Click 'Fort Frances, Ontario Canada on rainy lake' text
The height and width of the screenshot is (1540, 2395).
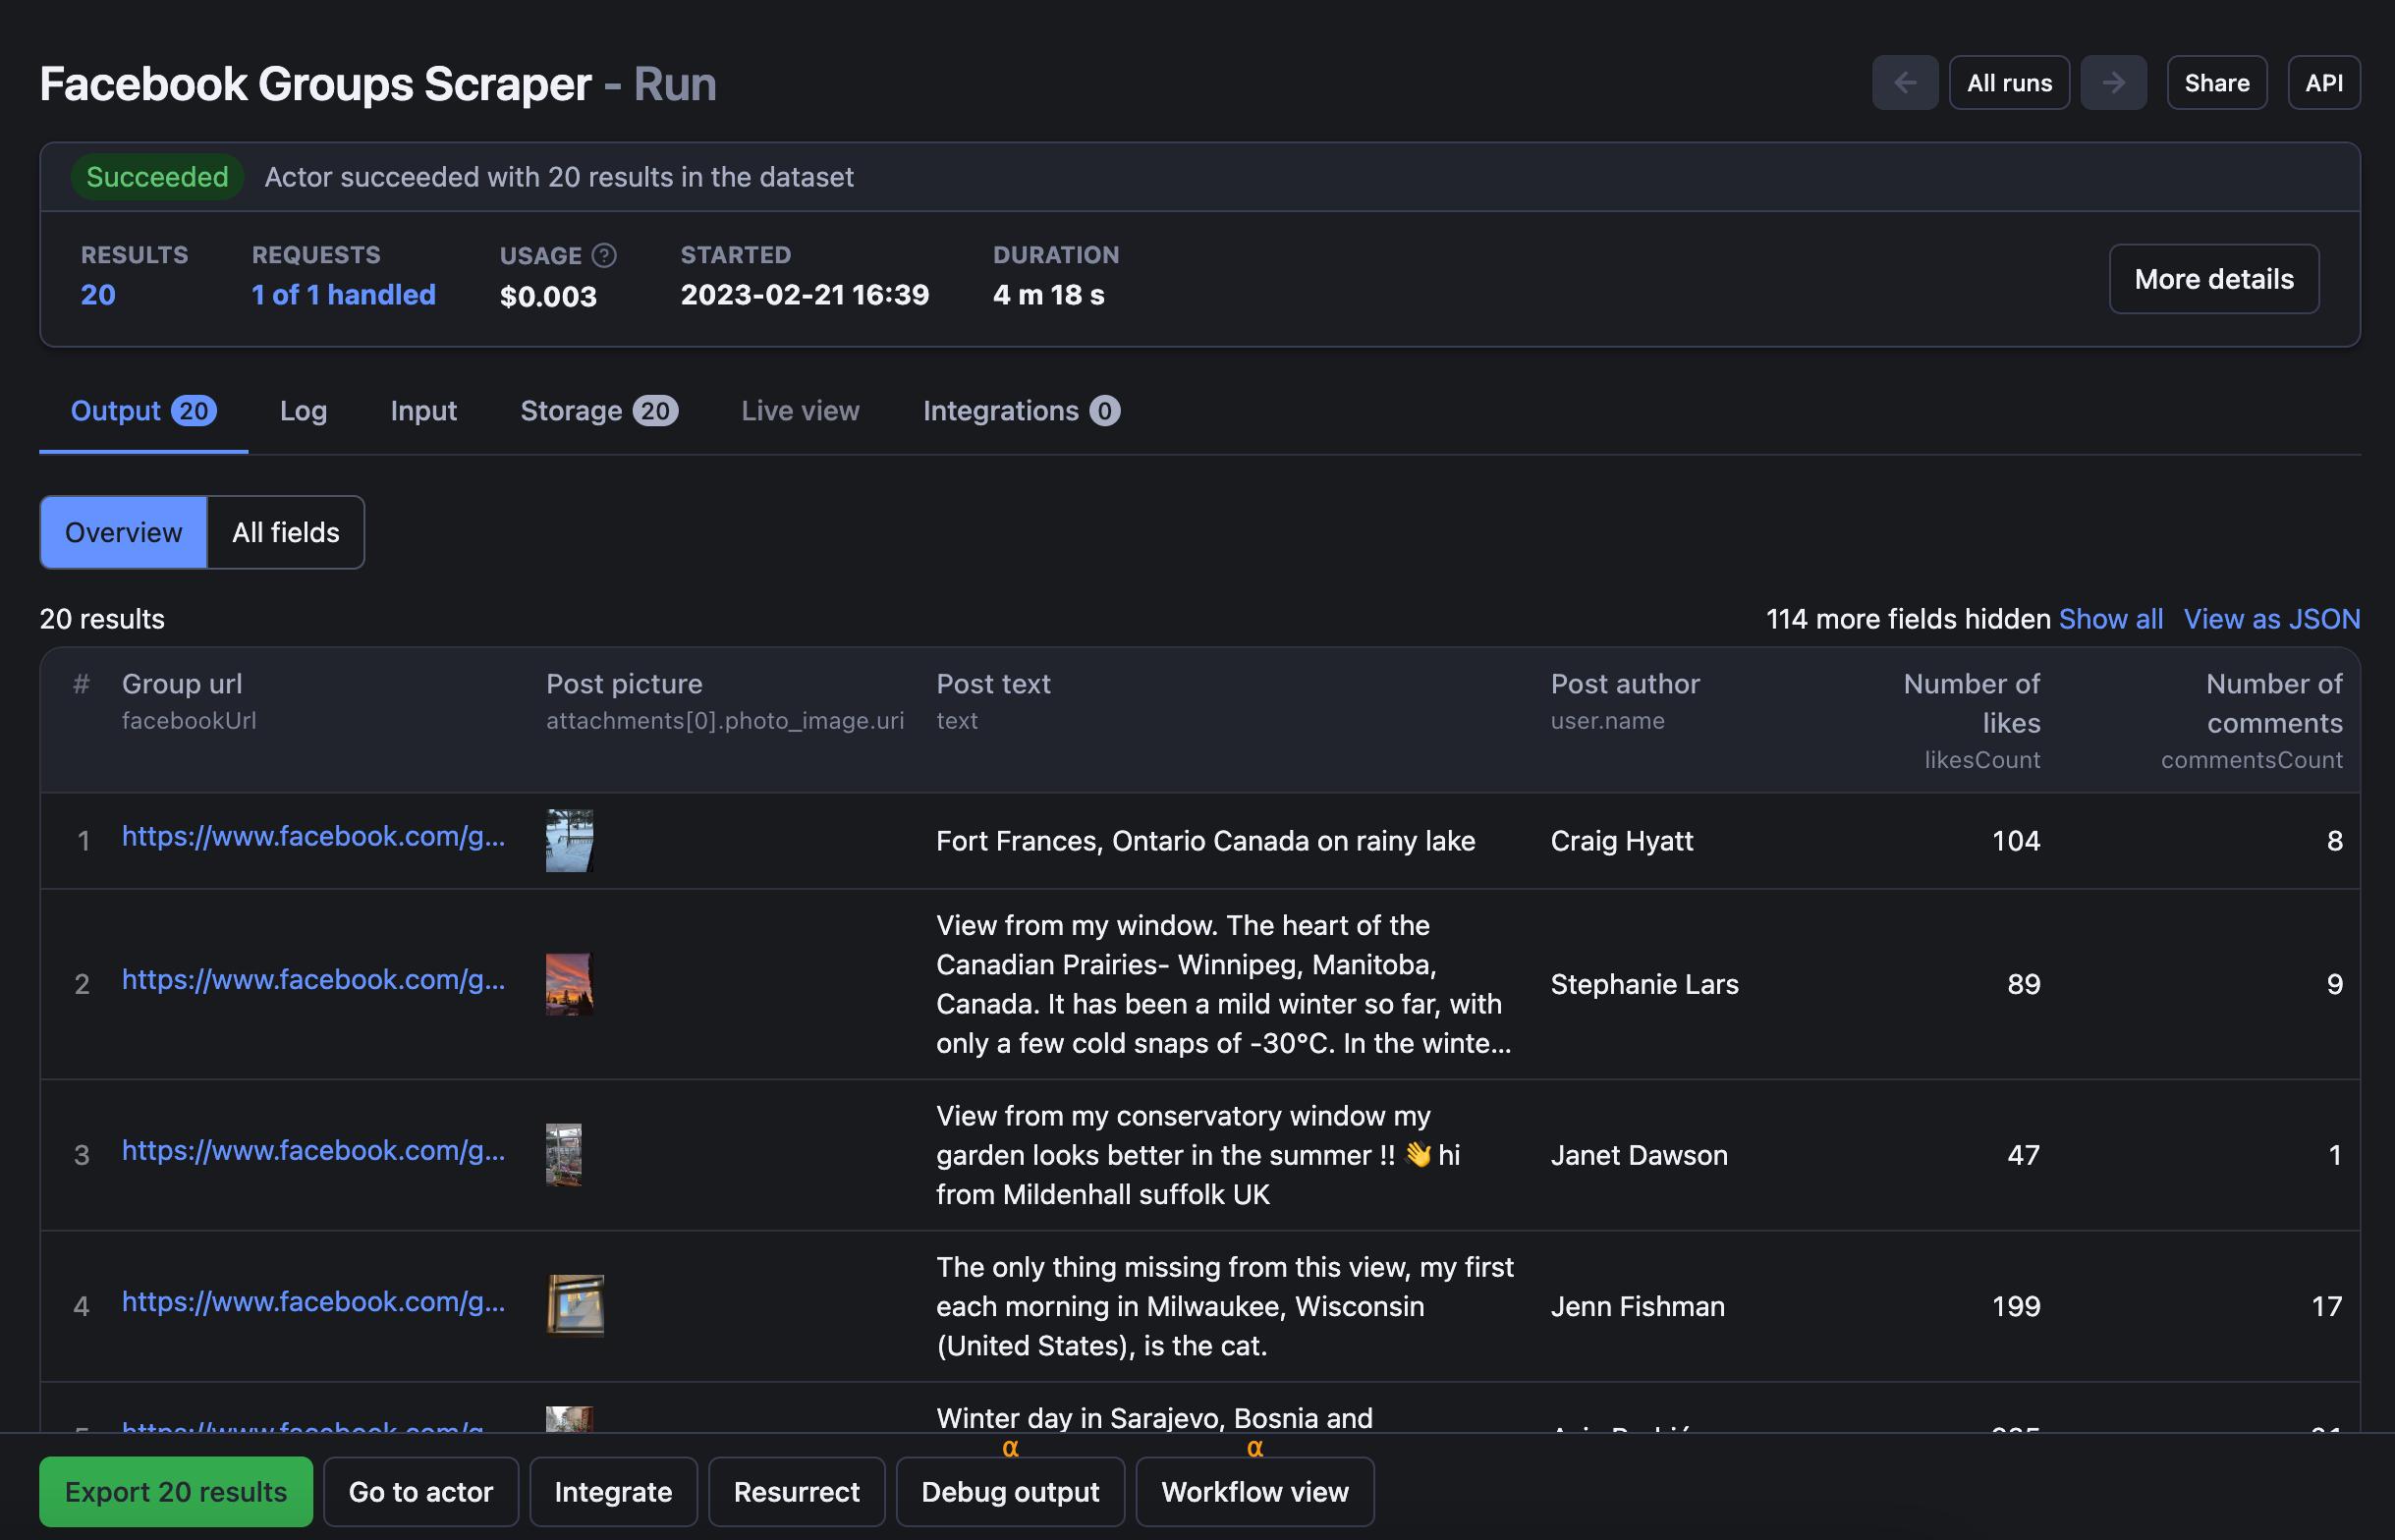(x=1205, y=841)
